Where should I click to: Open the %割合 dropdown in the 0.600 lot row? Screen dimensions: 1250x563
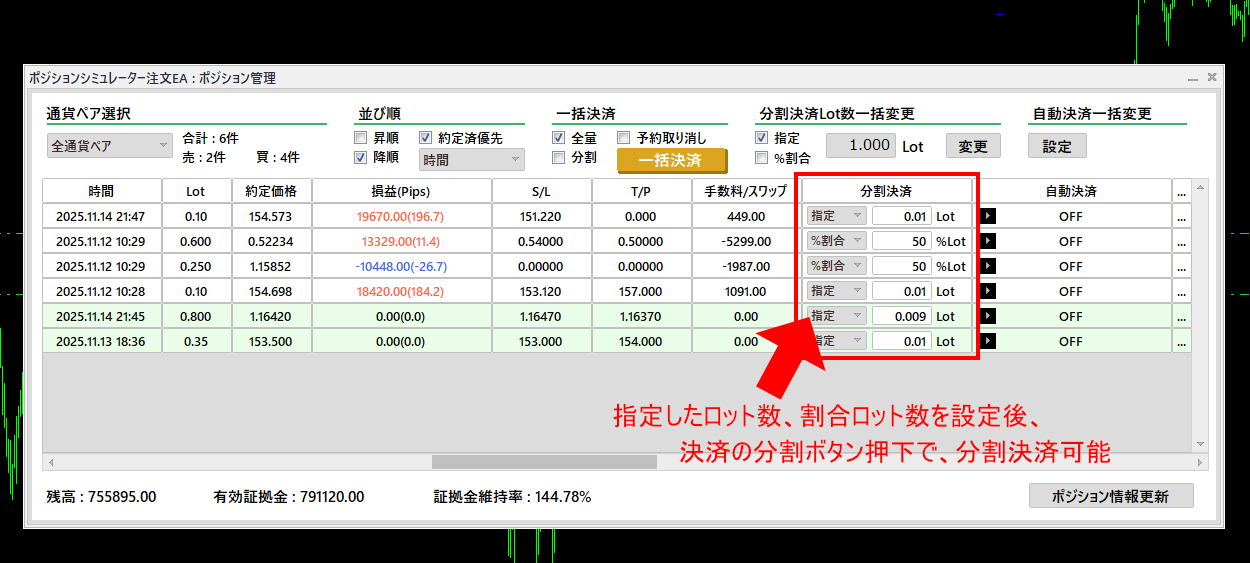pos(836,241)
